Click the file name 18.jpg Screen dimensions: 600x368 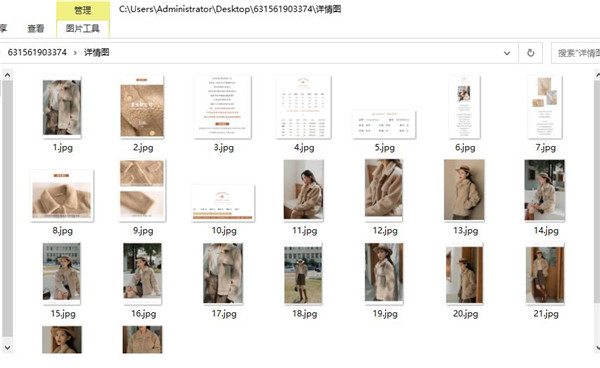305,314
